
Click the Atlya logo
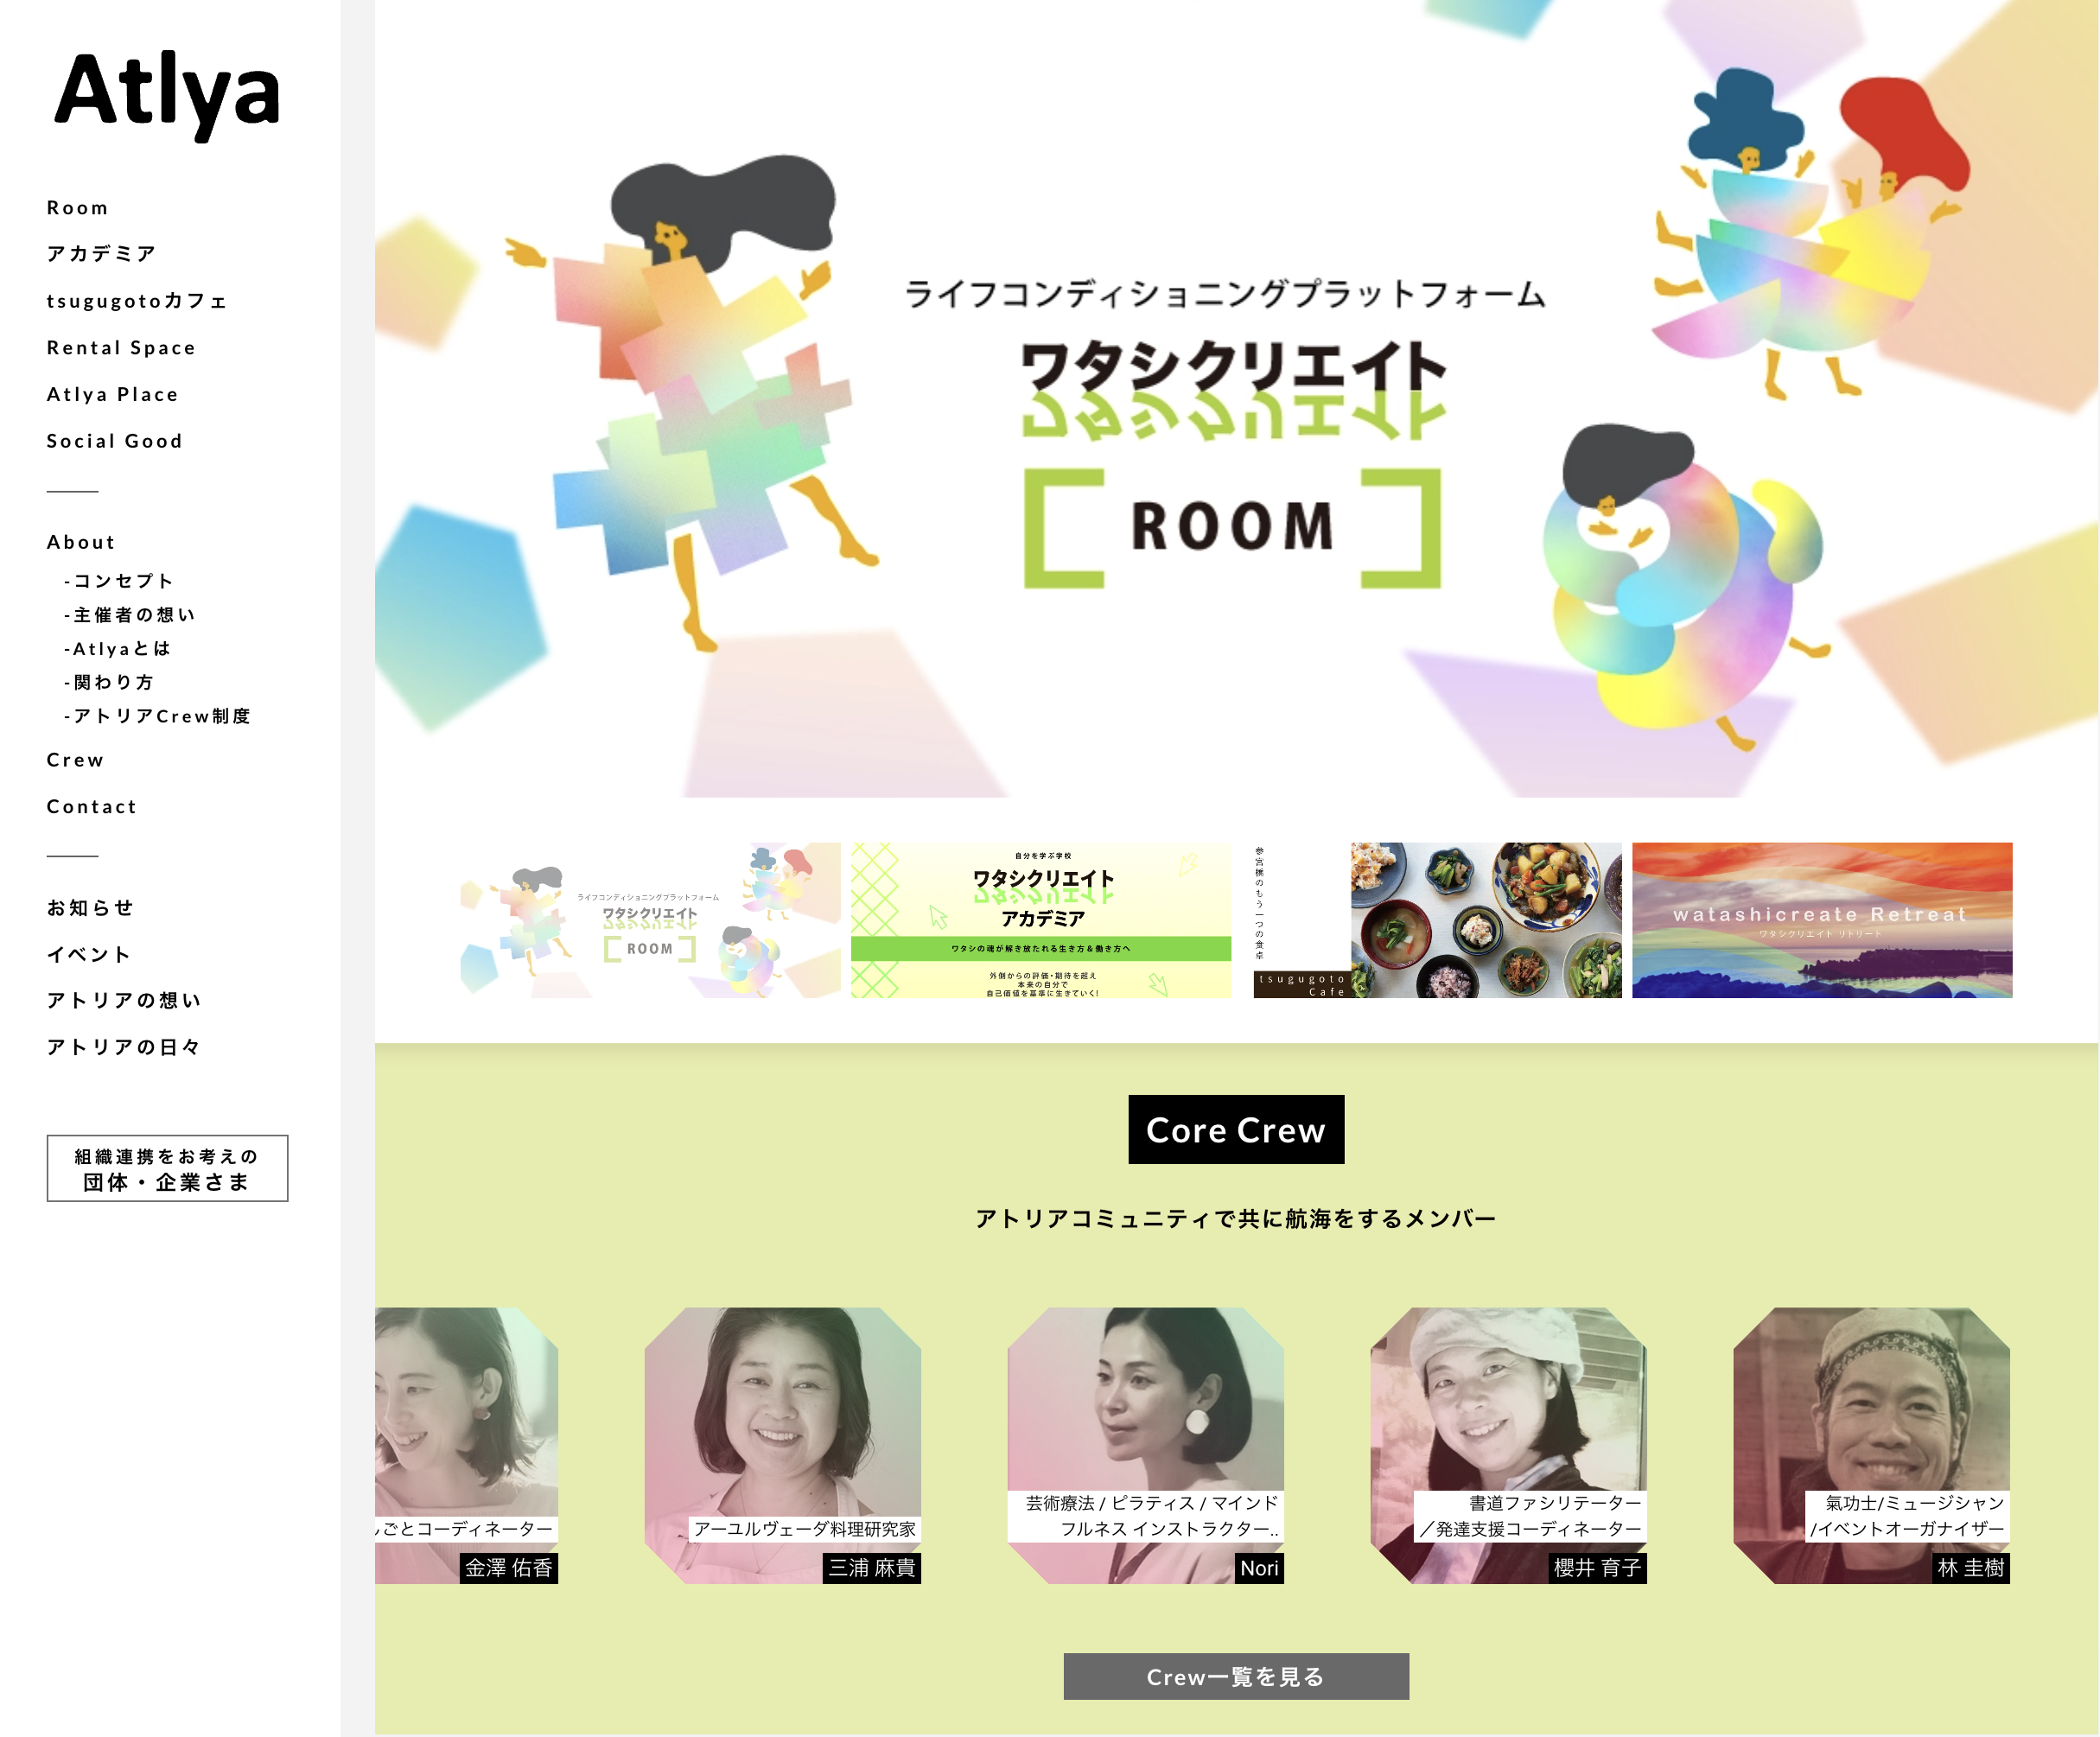[167, 94]
